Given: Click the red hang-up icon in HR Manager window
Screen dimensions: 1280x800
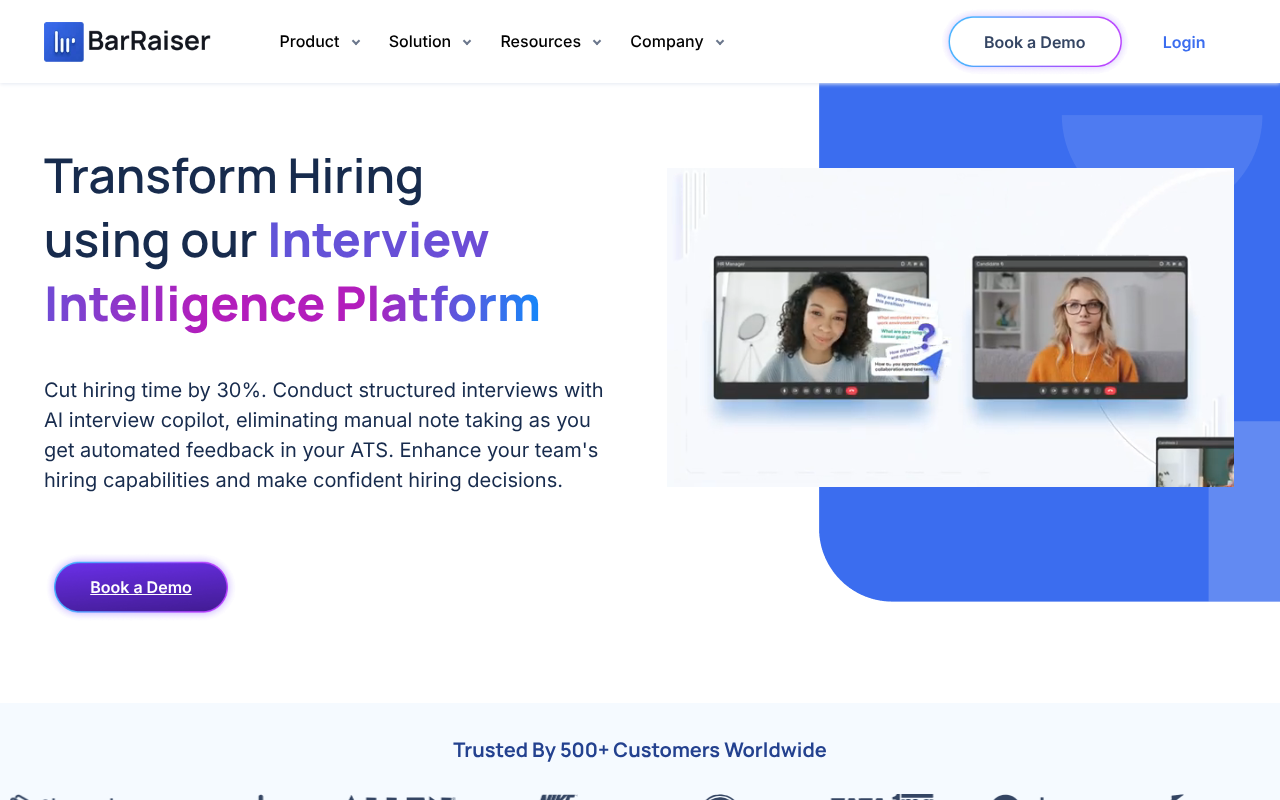Looking at the screenshot, I should click(851, 390).
